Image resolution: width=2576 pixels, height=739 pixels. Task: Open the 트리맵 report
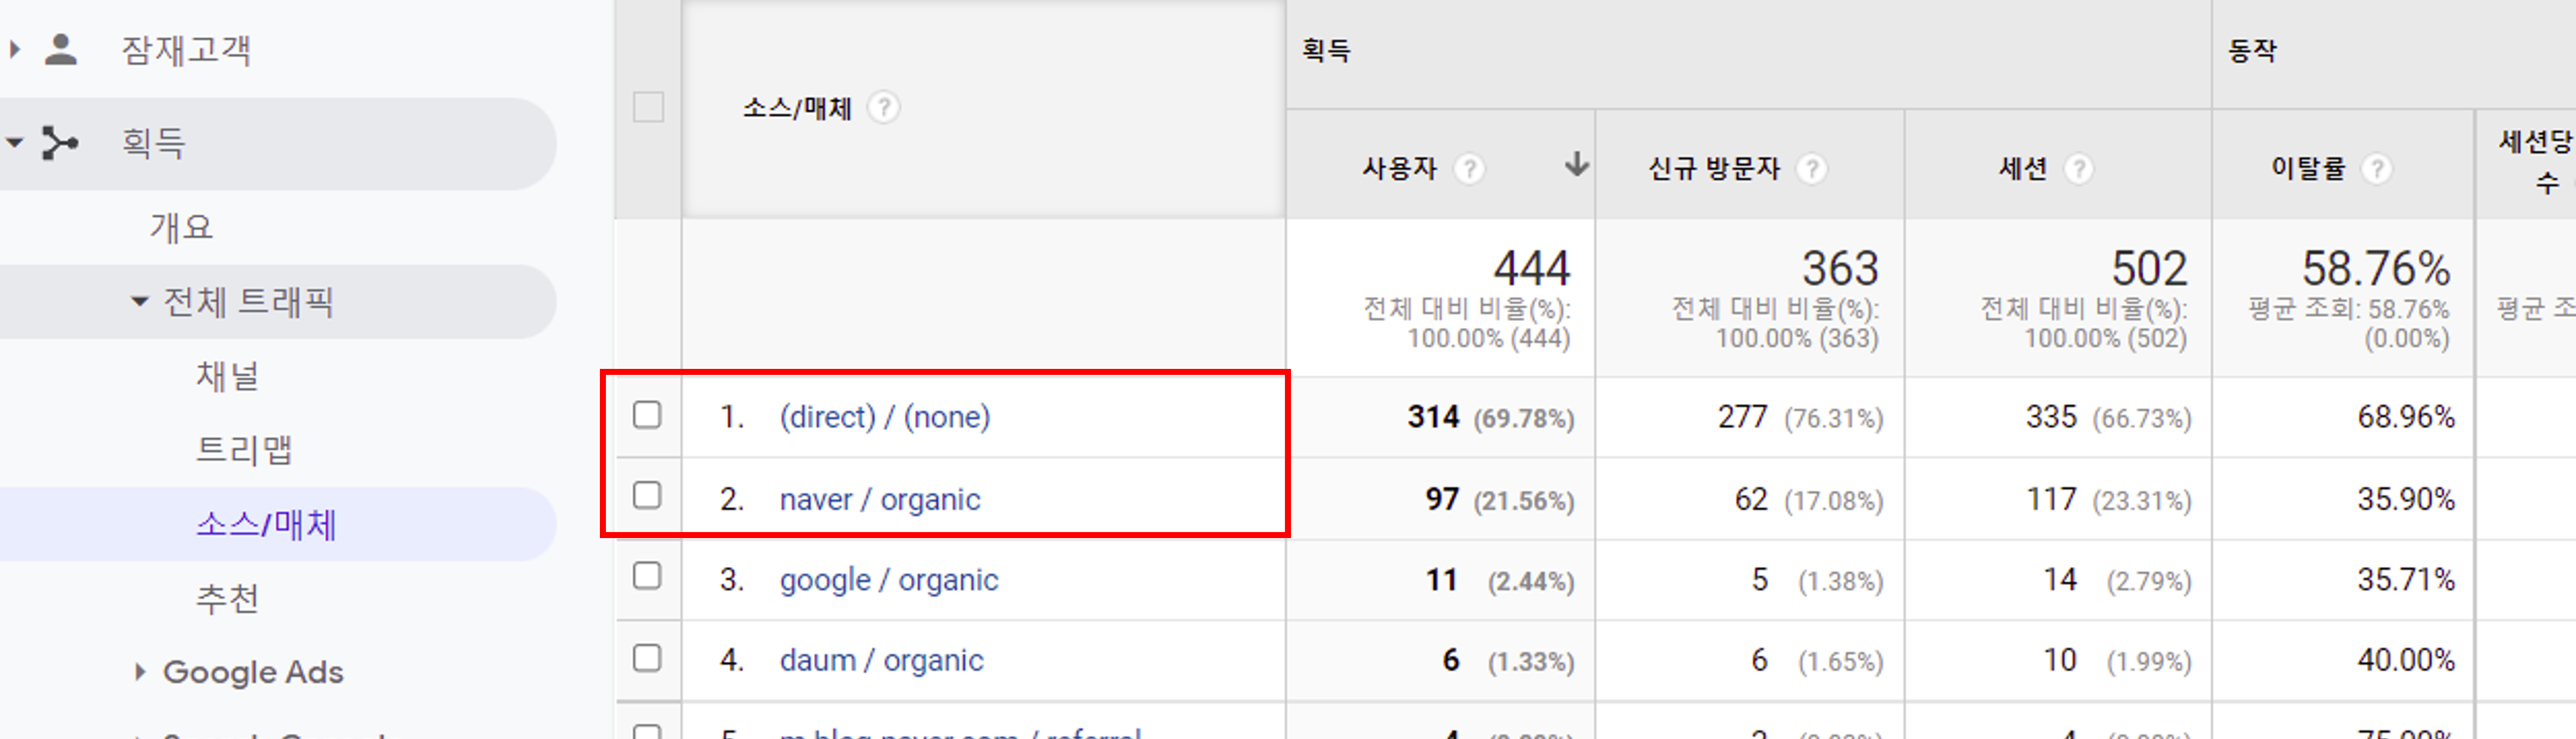243,450
